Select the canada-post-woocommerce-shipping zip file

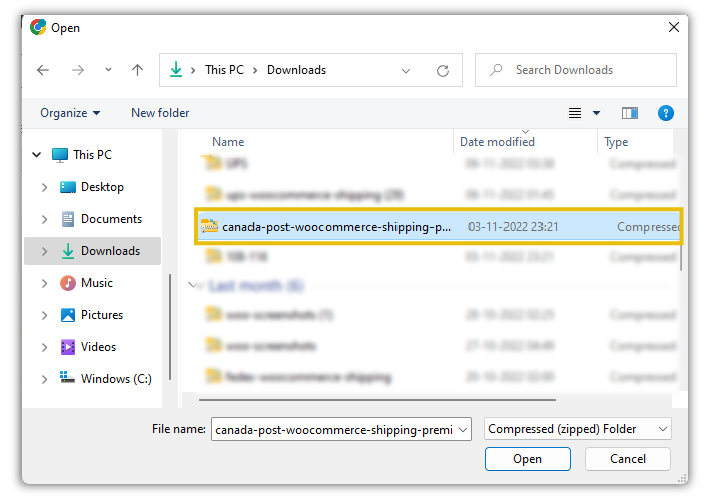tap(439, 227)
